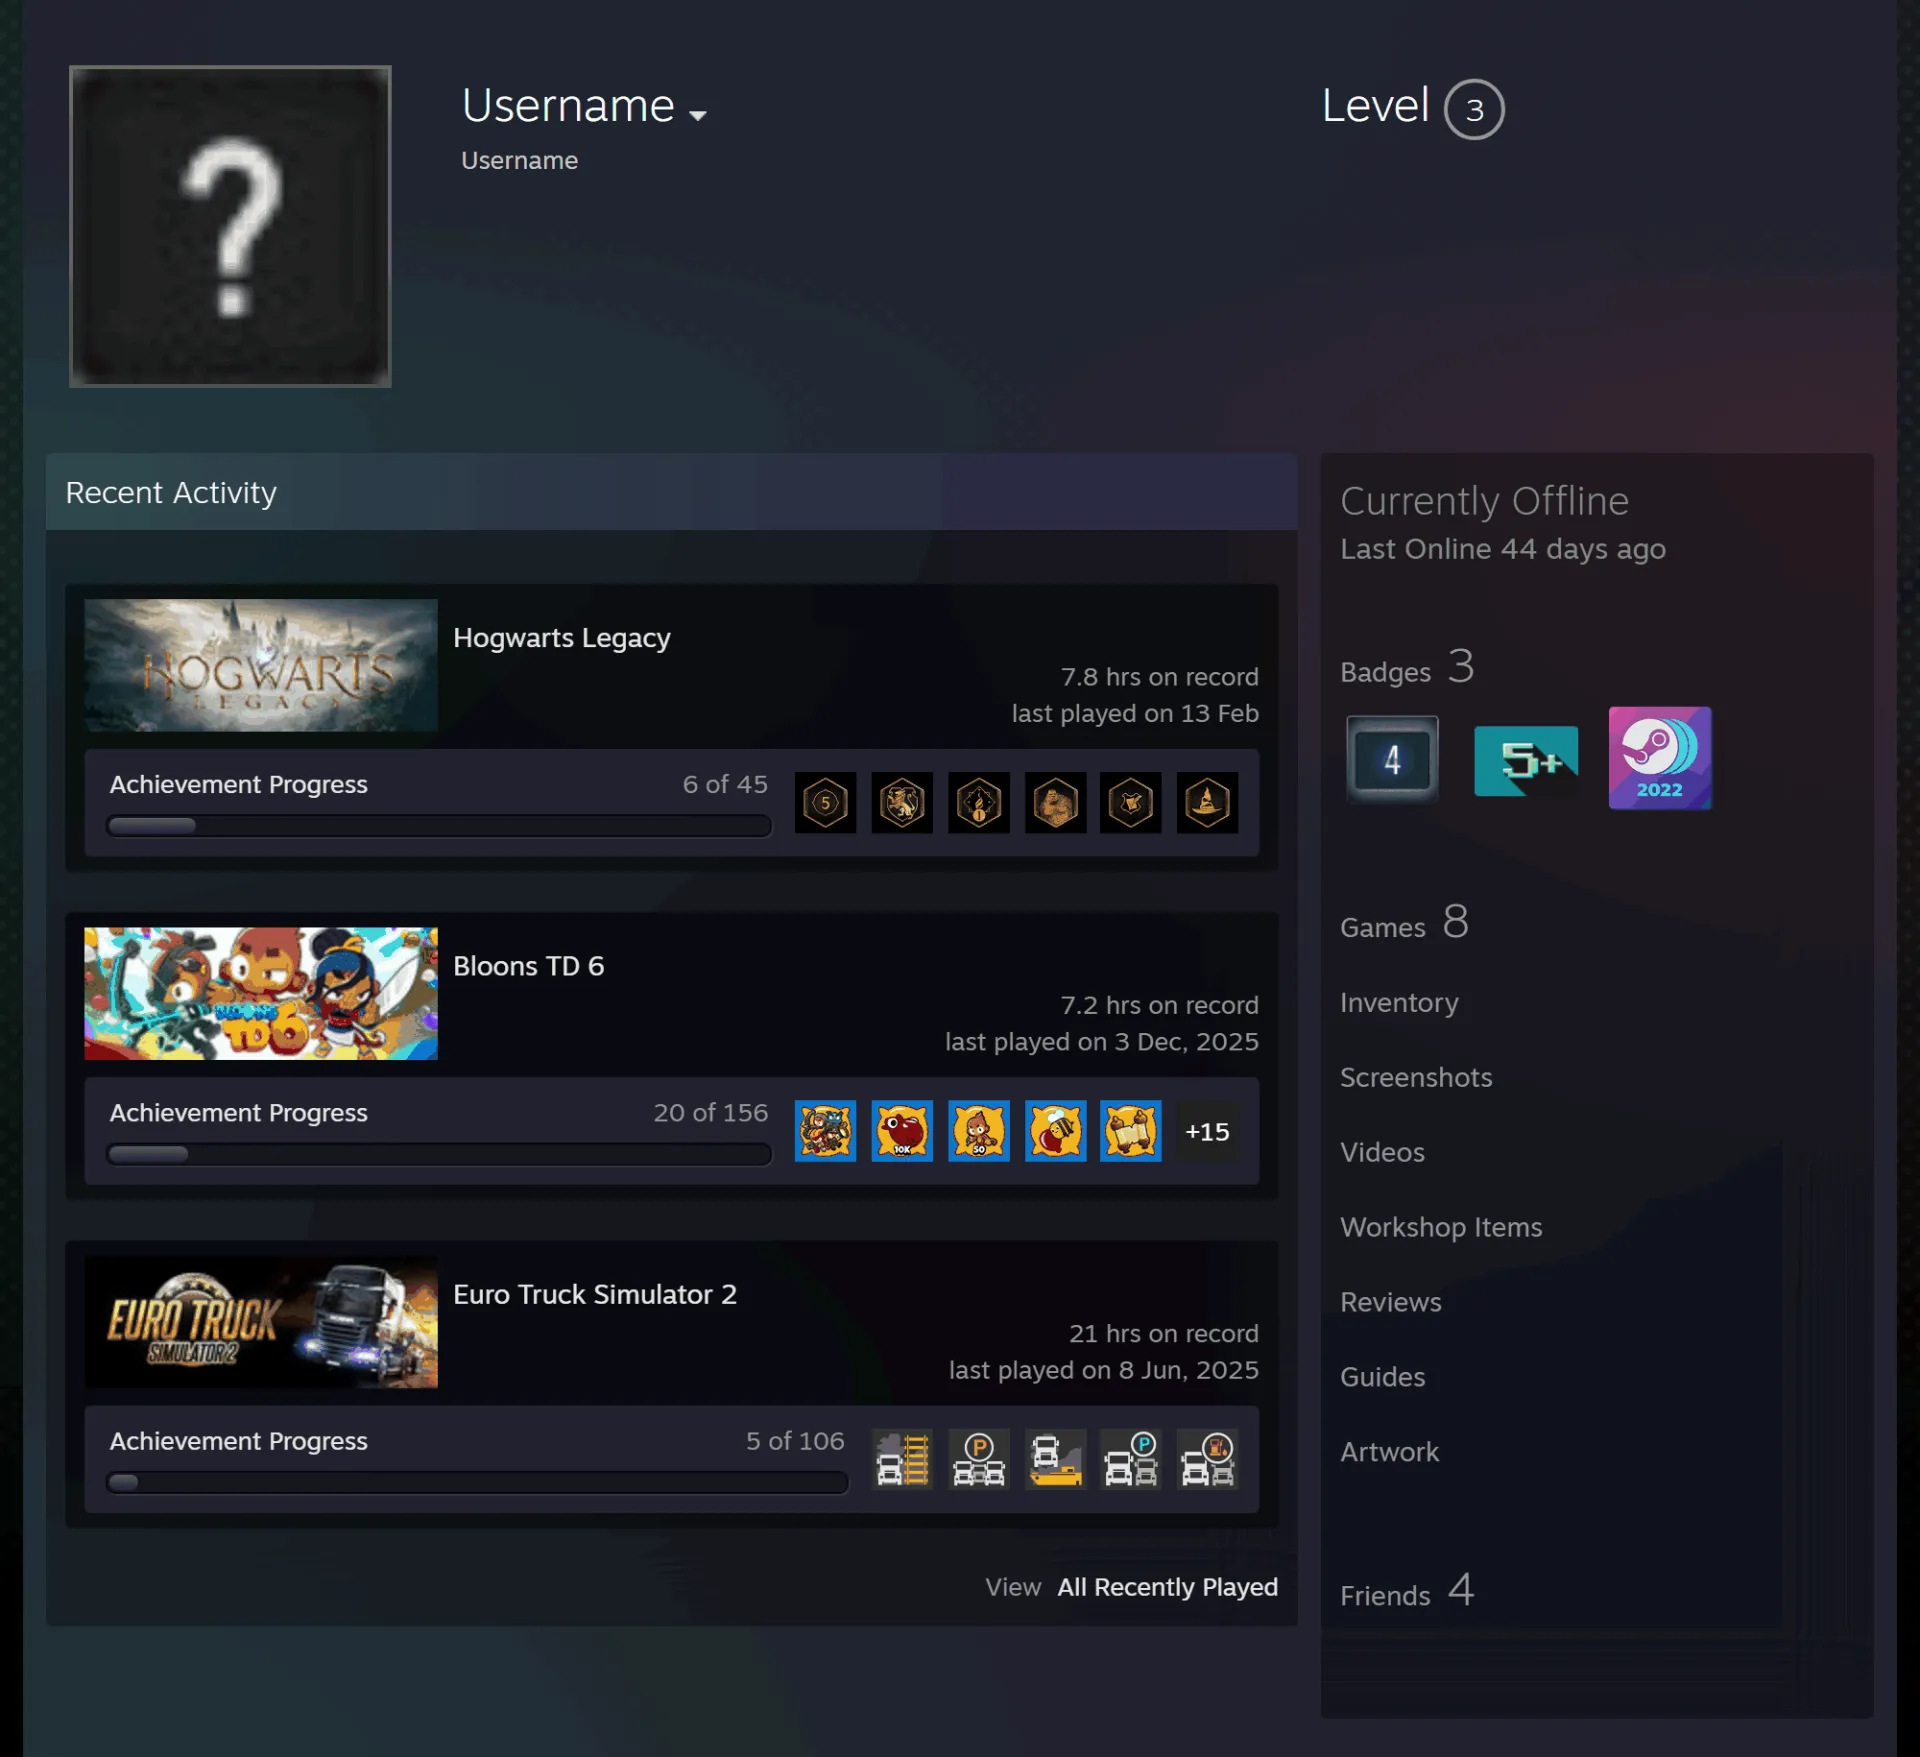Click the Hogwarts Legacy title link
The width and height of the screenshot is (1920, 1757).
coord(562,638)
